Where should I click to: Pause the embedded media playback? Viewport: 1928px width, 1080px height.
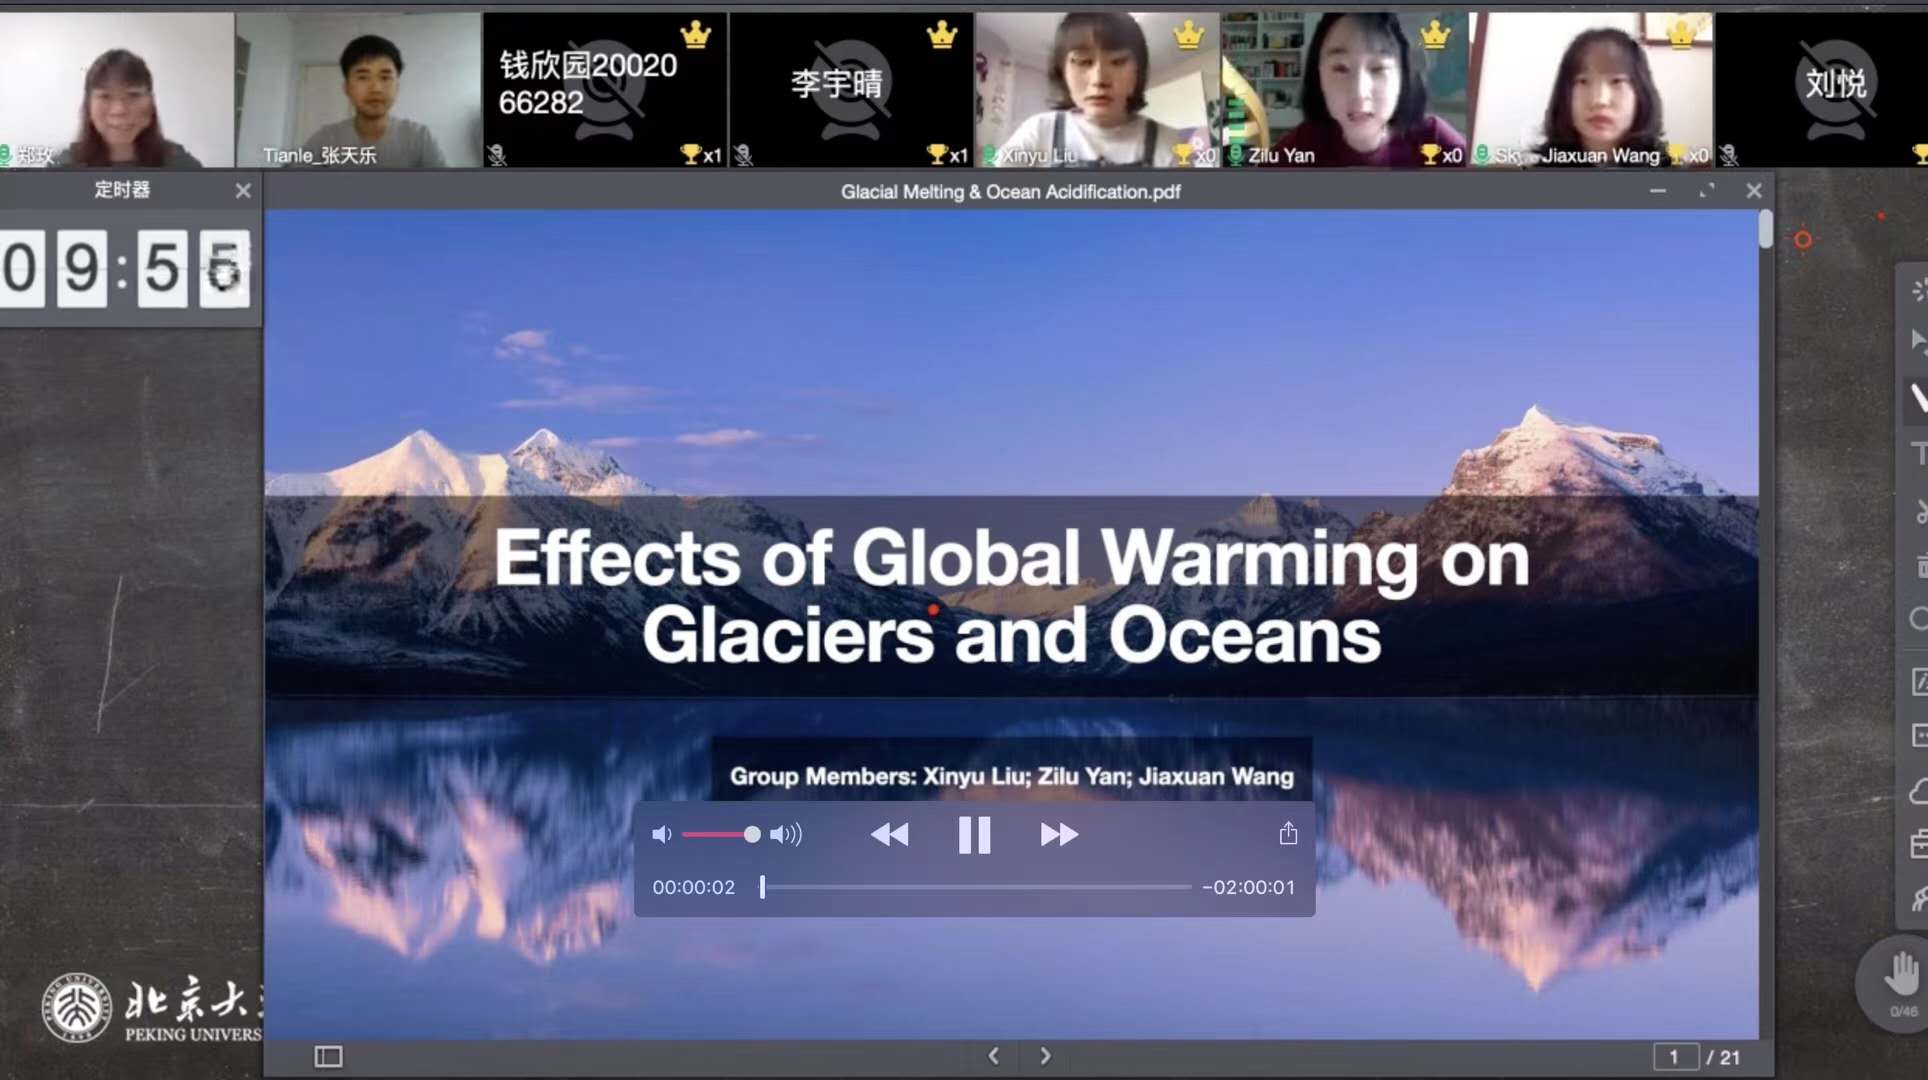(x=974, y=834)
